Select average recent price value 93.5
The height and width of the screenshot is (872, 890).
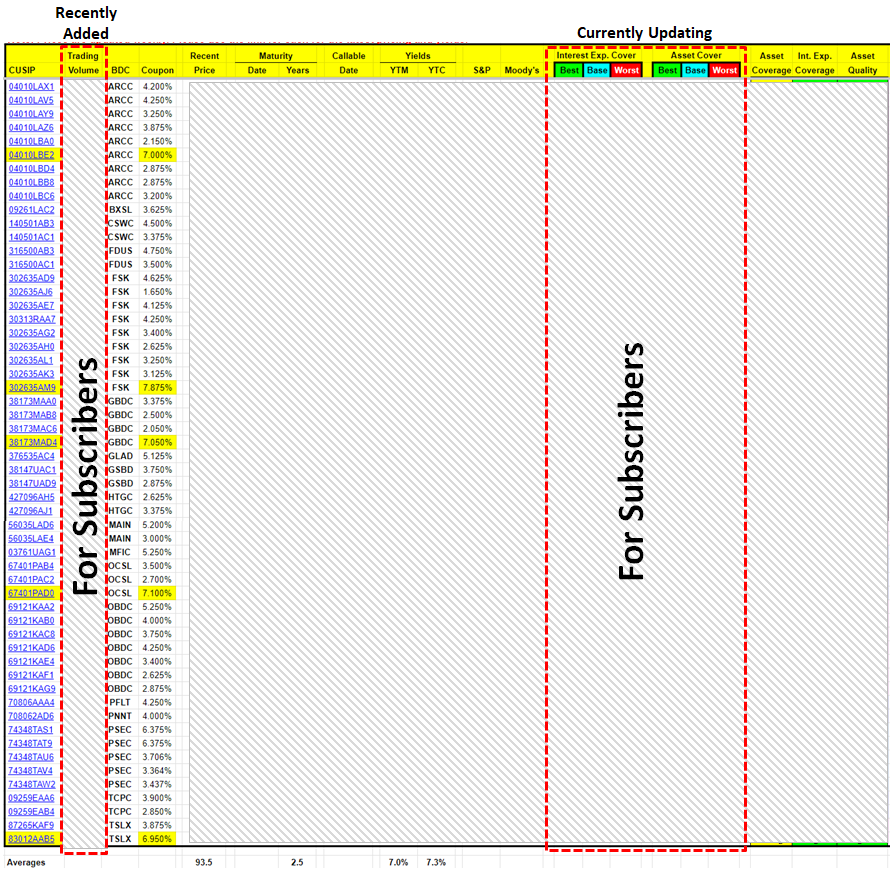(x=204, y=862)
